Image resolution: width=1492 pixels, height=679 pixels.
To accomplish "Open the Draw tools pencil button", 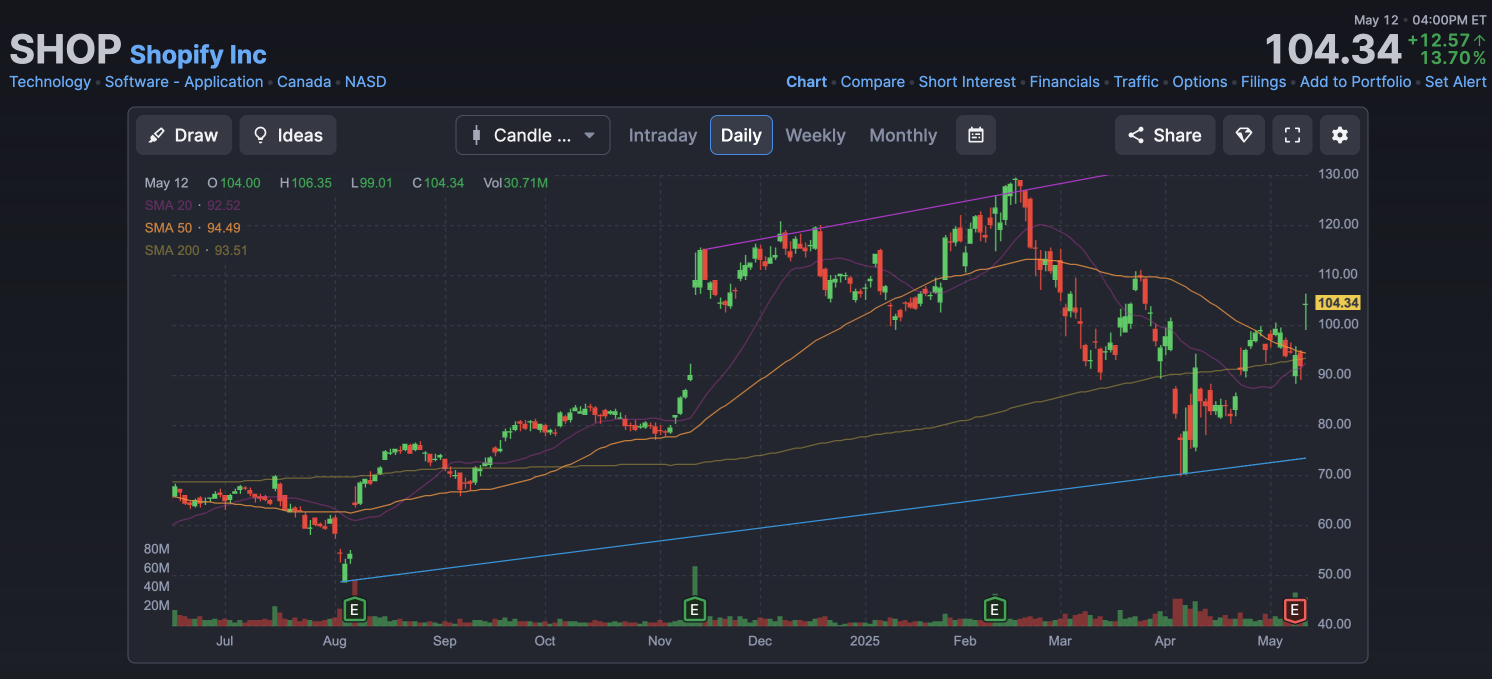I will pyautogui.click(x=184, y=135).
